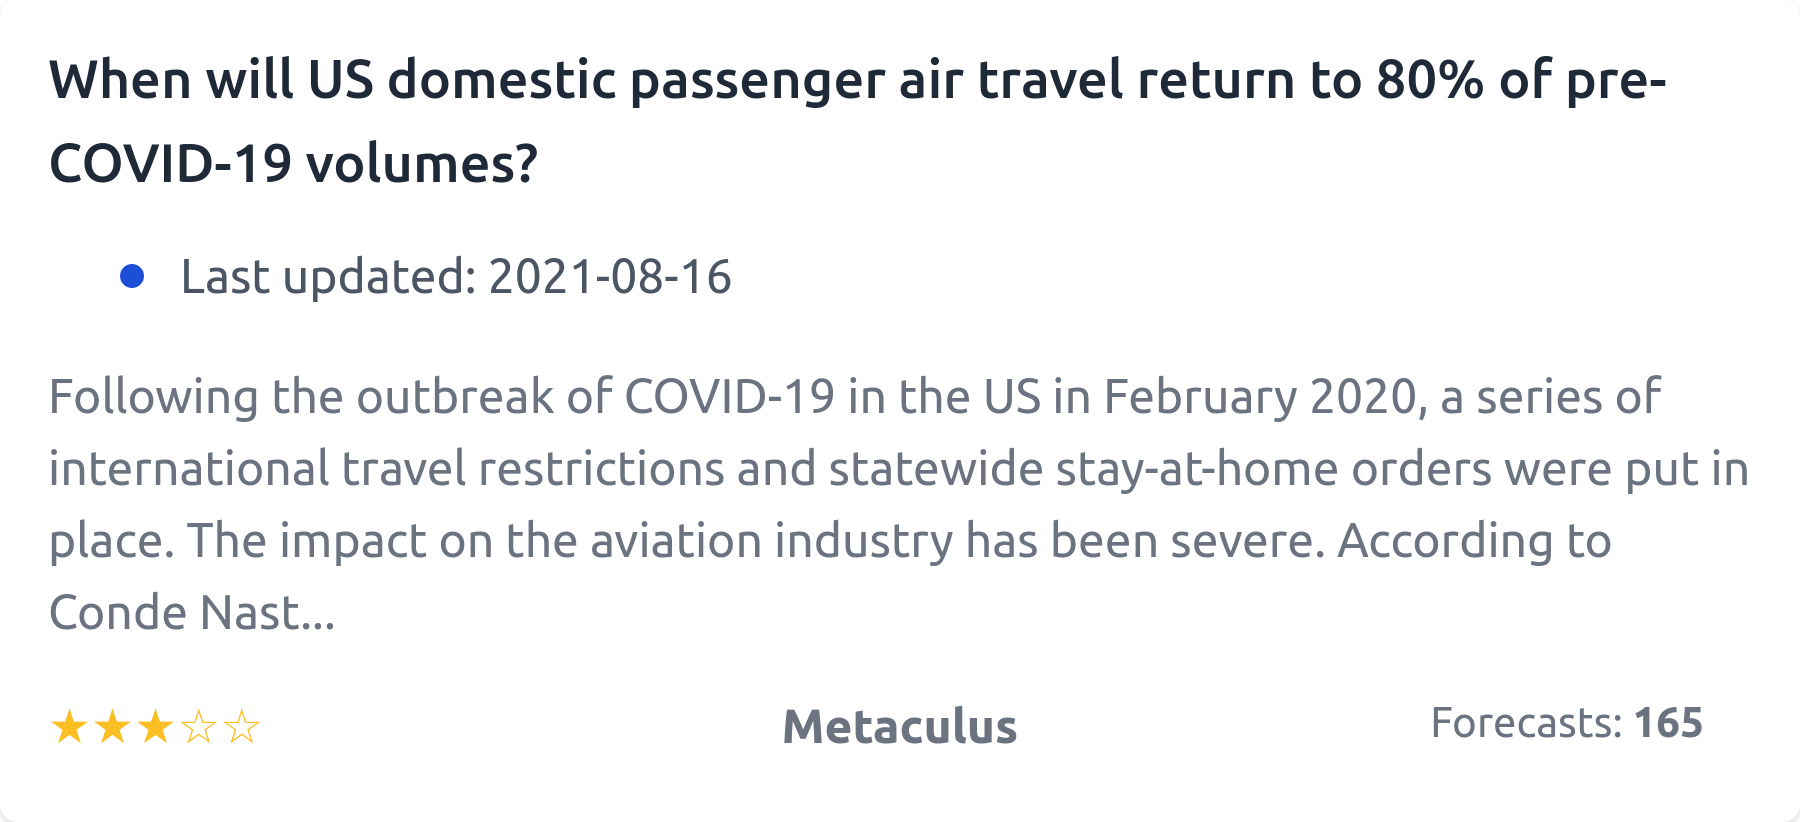Click the fourth empty outline star
Screen dimensions: 1800x822
pyautogui.click(x=199, y=727)
